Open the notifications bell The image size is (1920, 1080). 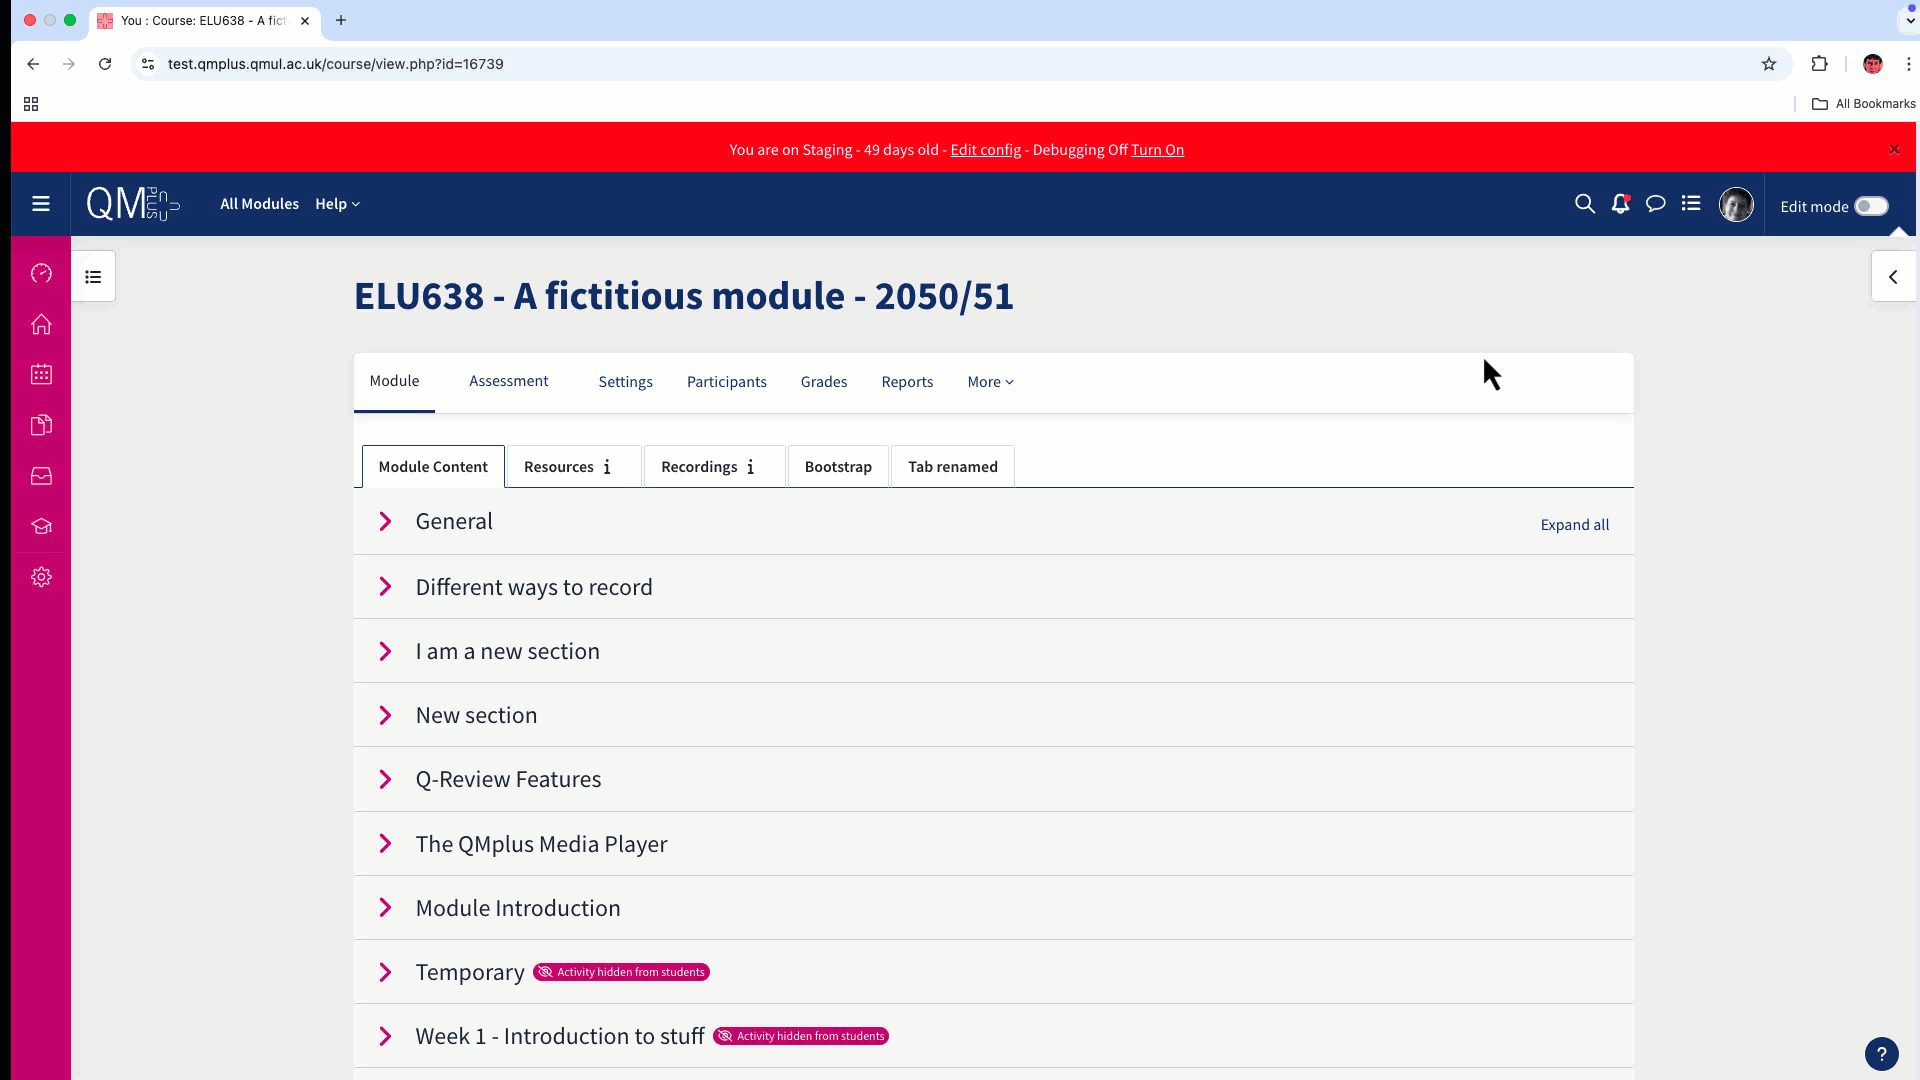point(1620,203)
